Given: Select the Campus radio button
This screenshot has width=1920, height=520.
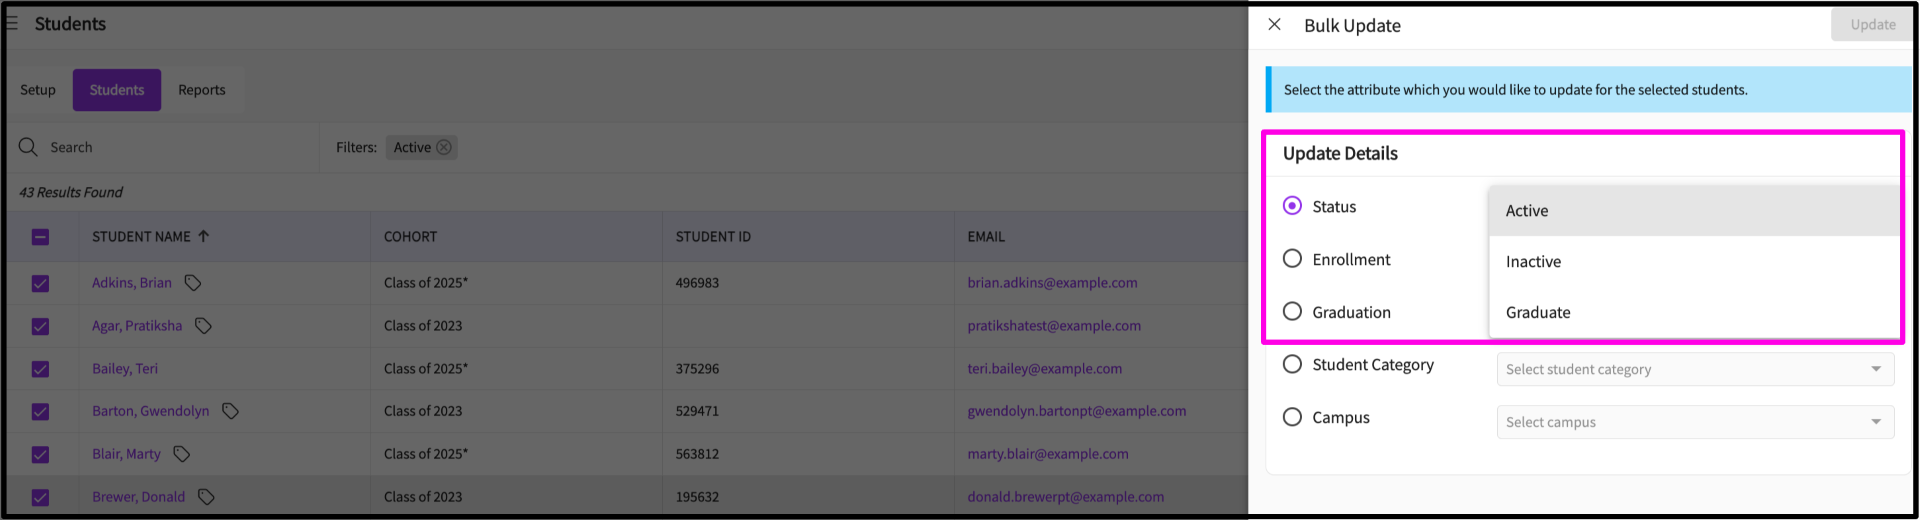Looking at the screenshot, I should (x=1292, y=417).
